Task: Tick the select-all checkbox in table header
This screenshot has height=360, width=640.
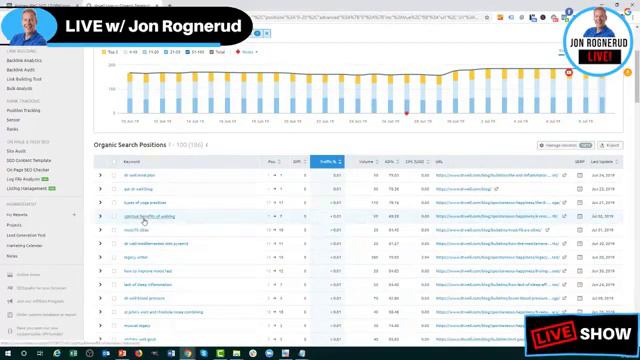Action: point(114,162)
